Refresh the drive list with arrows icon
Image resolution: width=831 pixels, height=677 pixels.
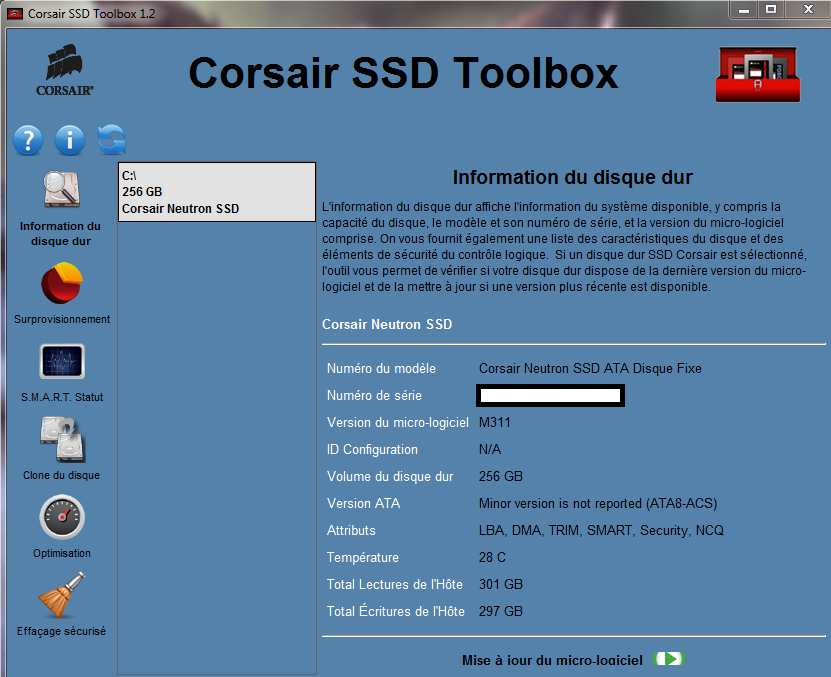[112, 140]
